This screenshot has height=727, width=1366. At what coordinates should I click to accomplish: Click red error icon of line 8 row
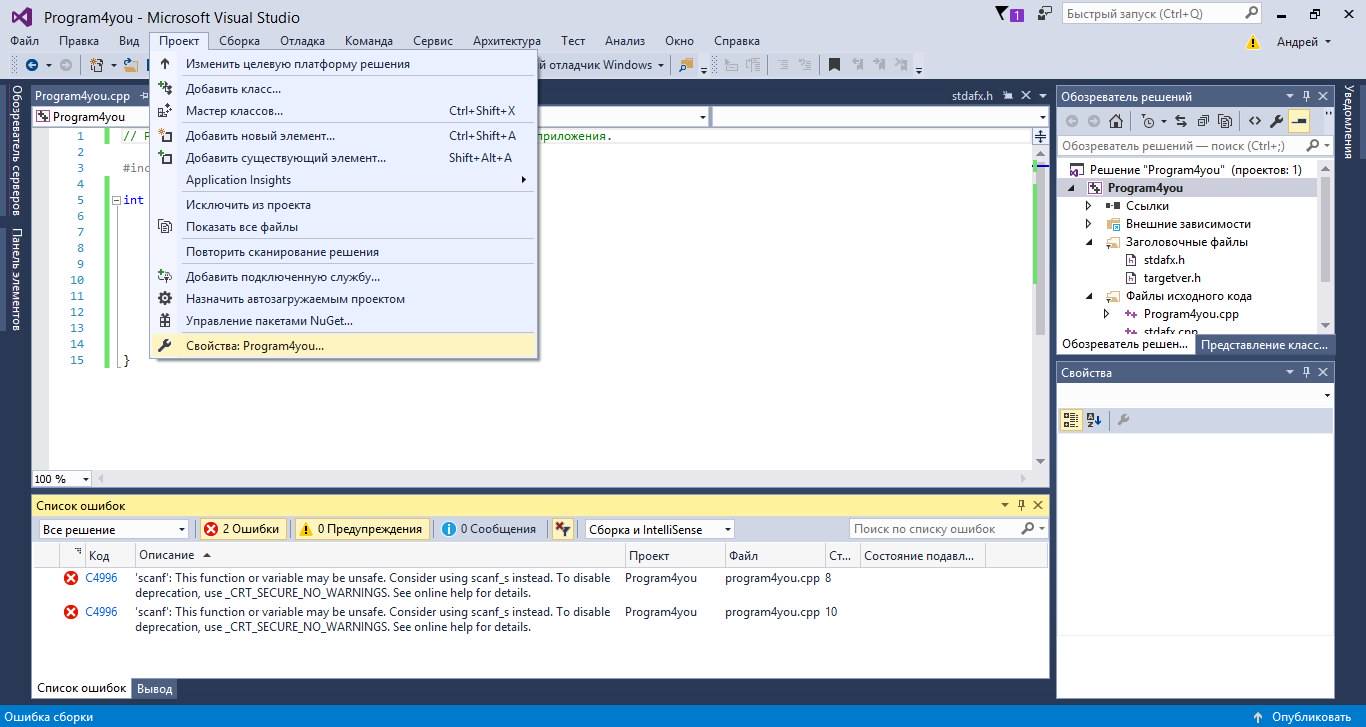70,578
